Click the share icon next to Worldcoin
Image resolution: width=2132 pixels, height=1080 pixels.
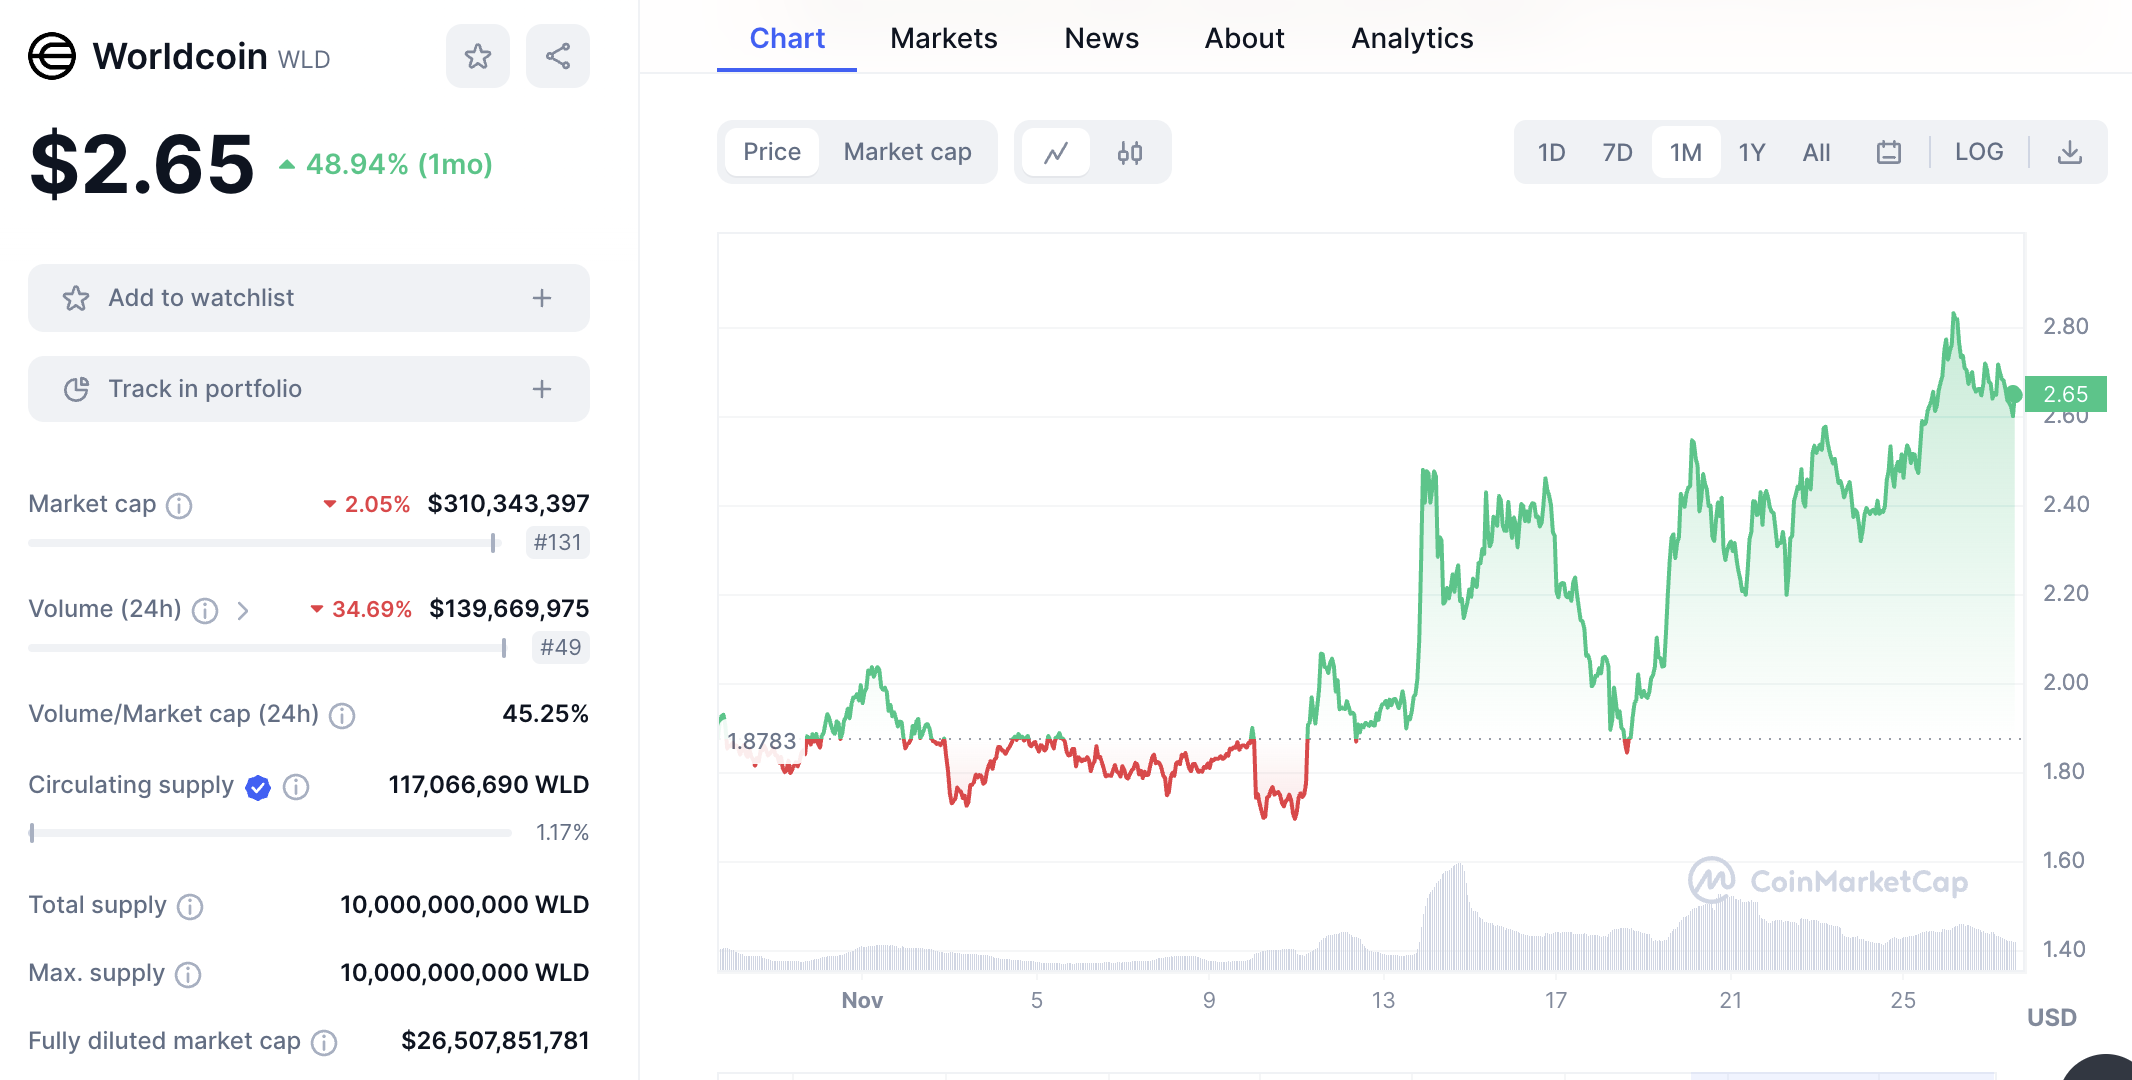[x=557, y=56]
